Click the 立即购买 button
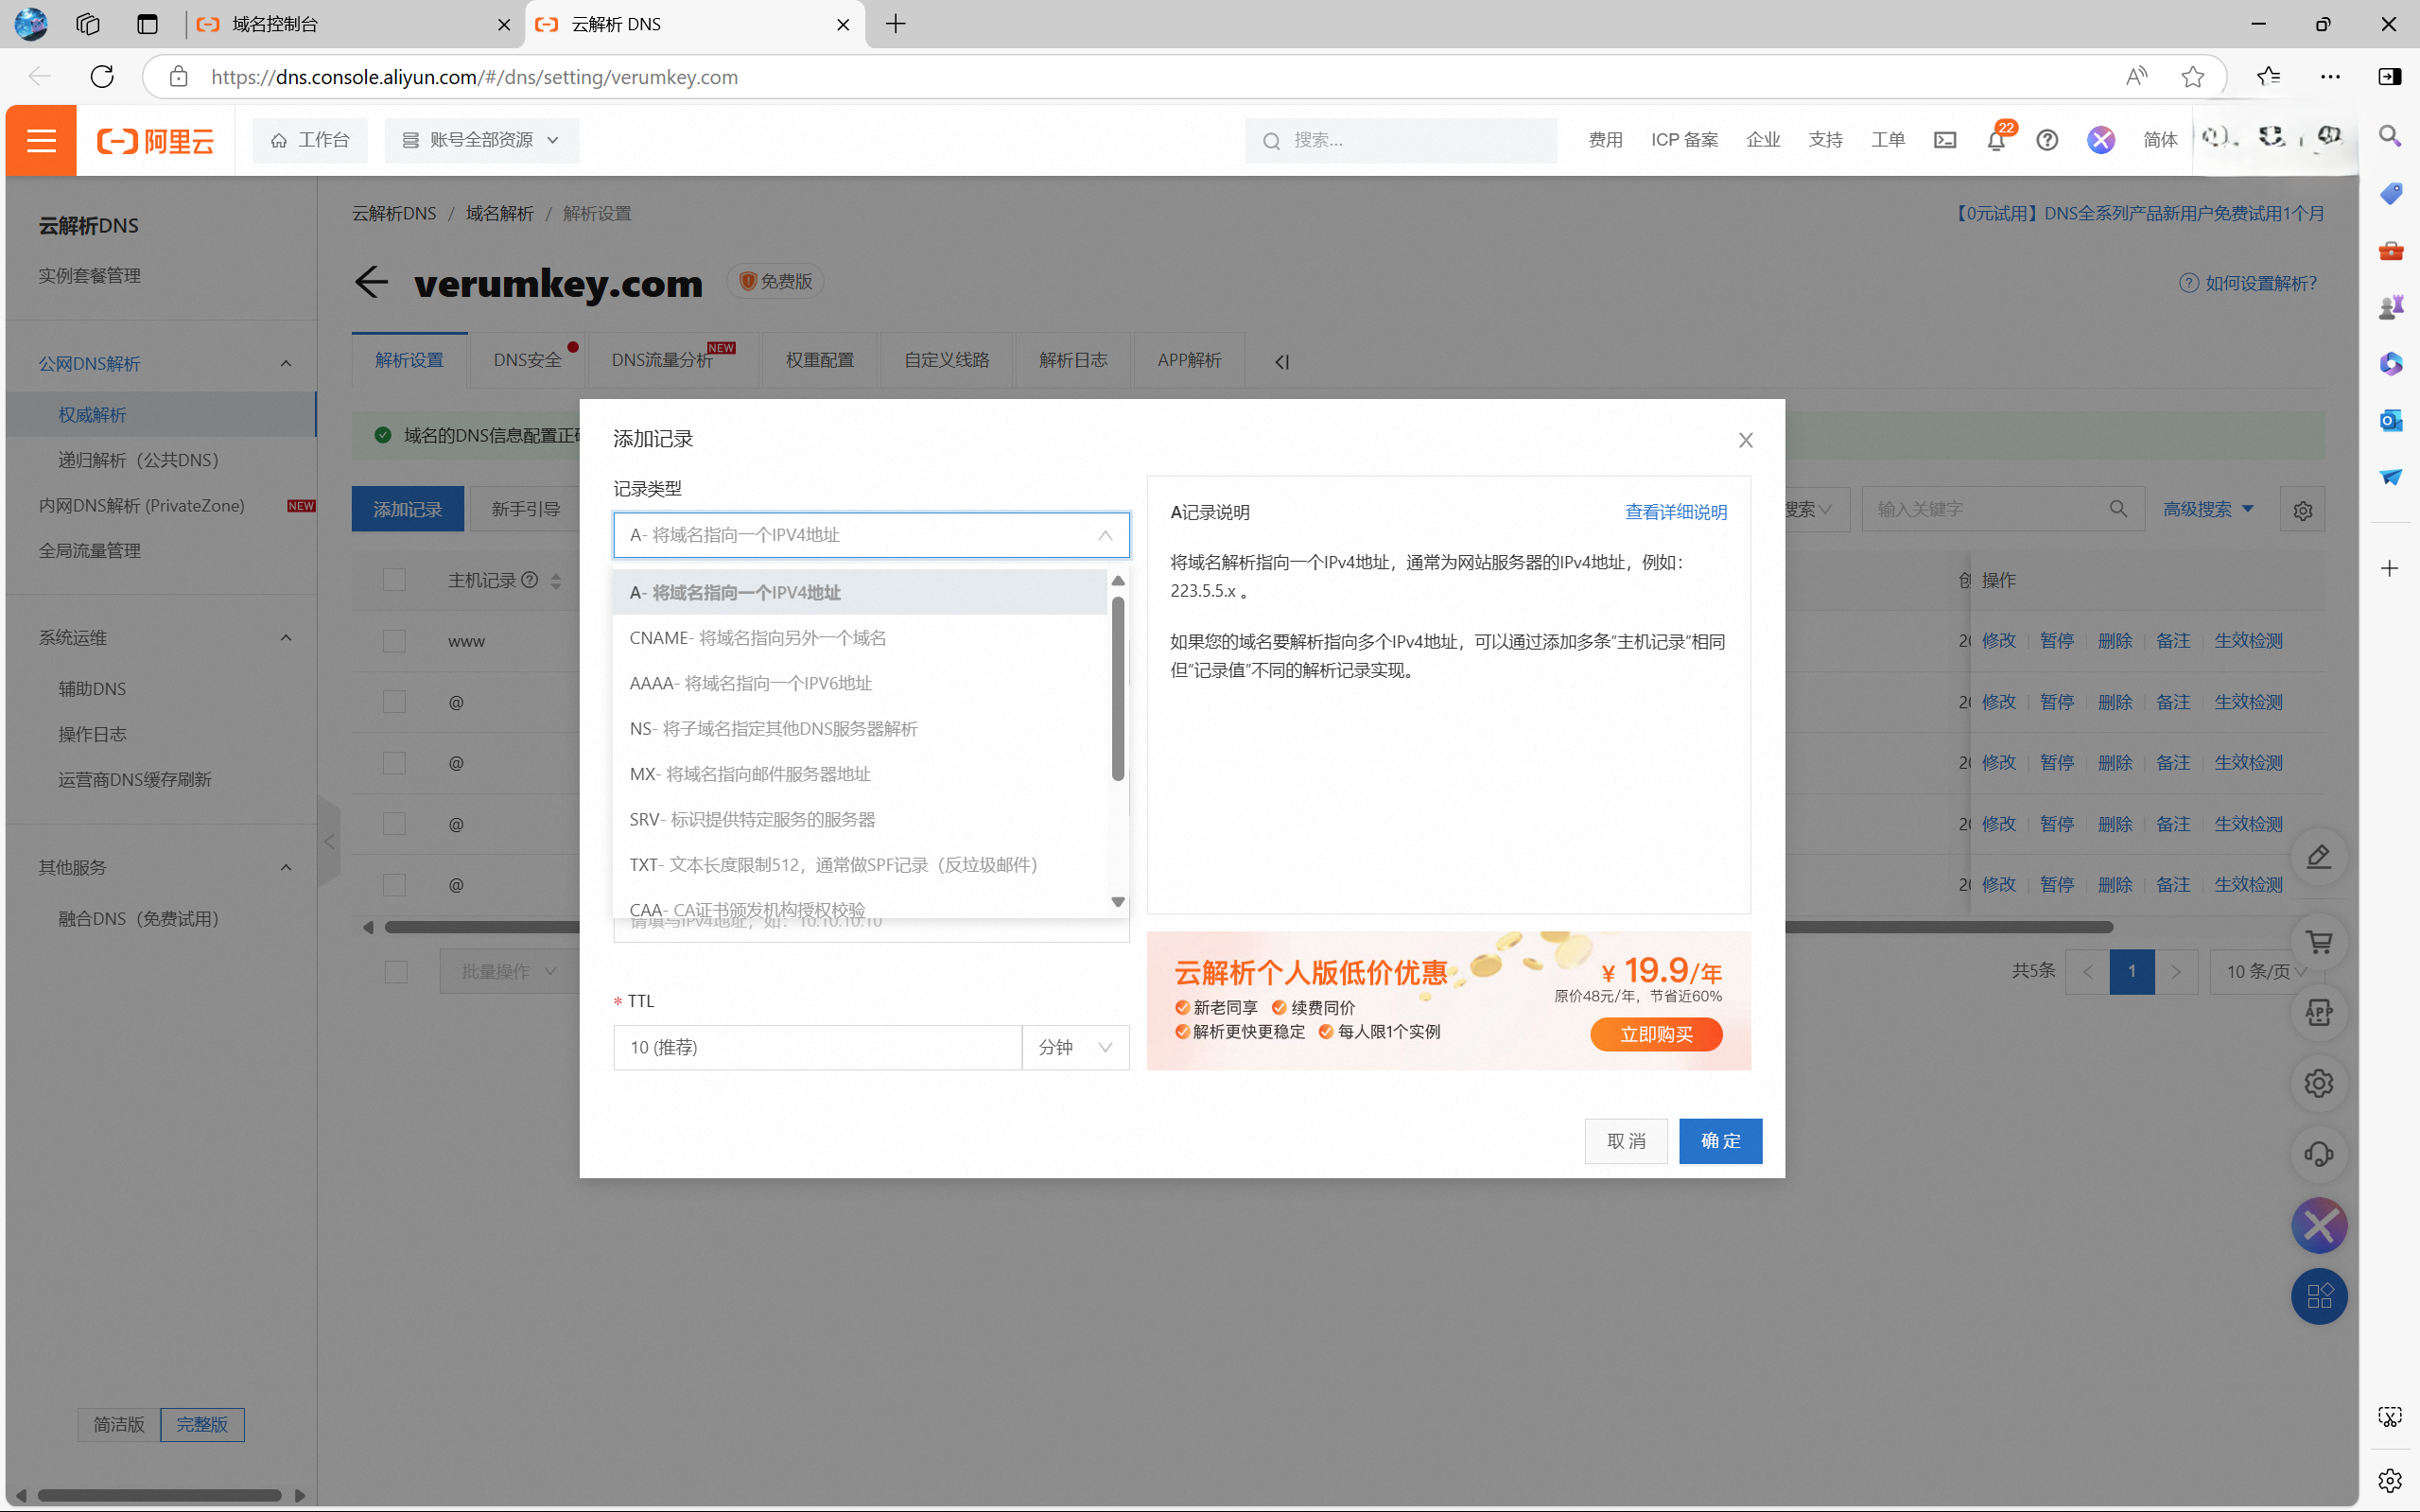 coord(1656,1035)
